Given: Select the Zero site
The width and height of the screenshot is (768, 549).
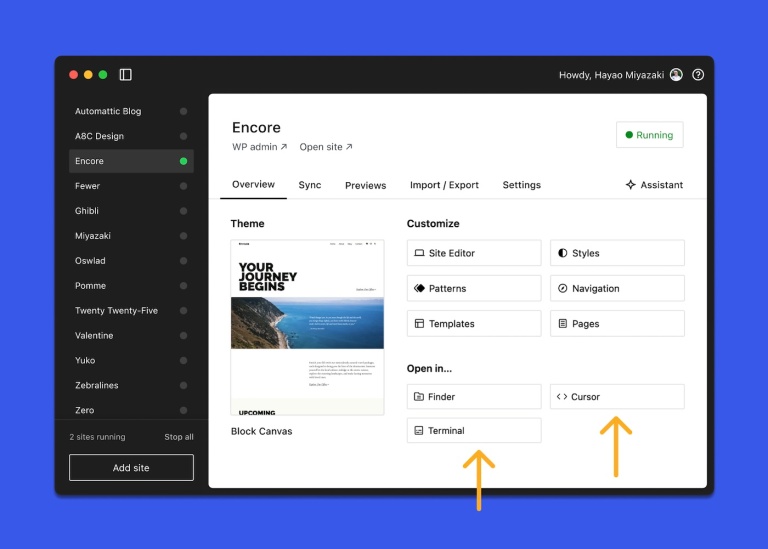Looking at the screenshot, I should tap(131, 410).
